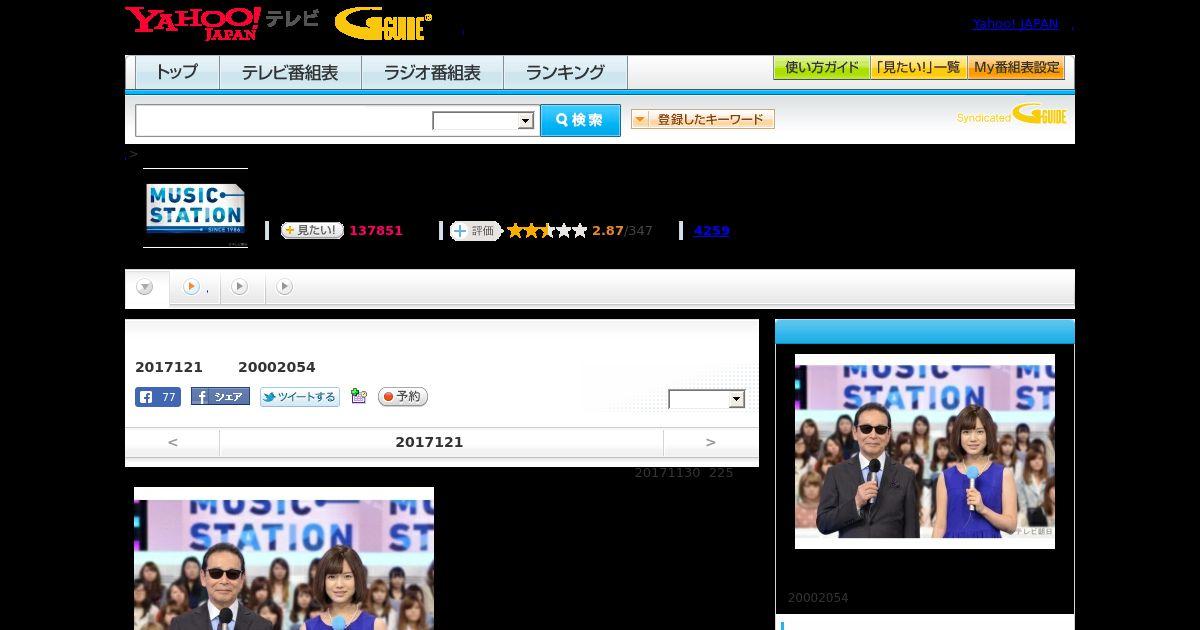1200x630 pixels.
Task: Switch to the テレビ番組表 tab
Action: point(290,72)
